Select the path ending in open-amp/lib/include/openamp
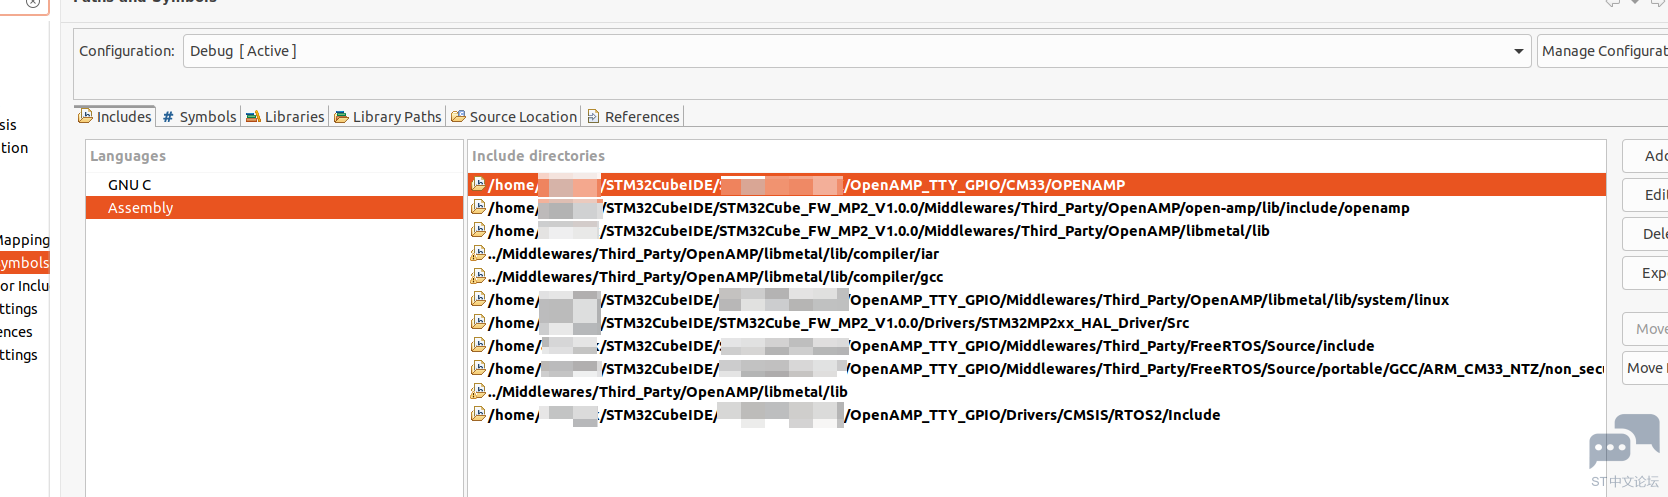This screenshot has width=1668, height=497. 1037,208
